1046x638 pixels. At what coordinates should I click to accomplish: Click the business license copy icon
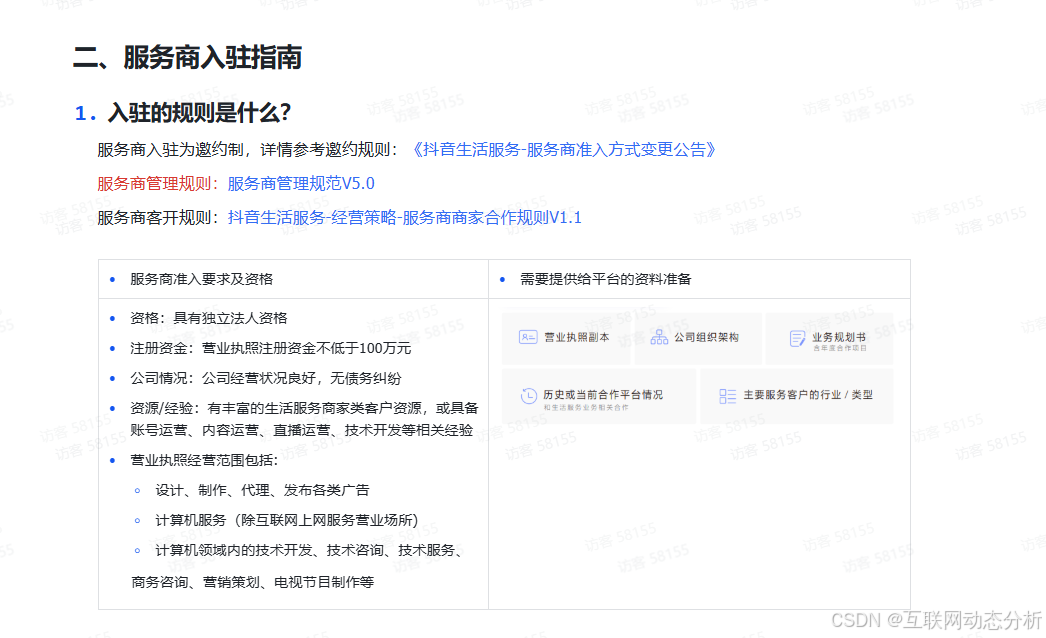click(x=528, y=337)
